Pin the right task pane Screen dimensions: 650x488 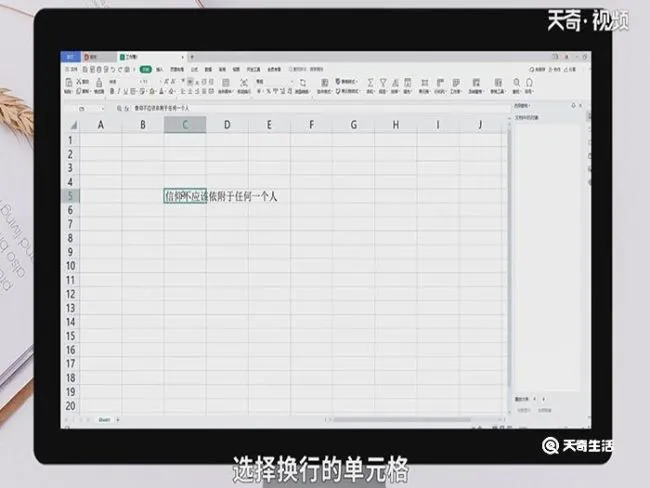(x=573, y=106)
